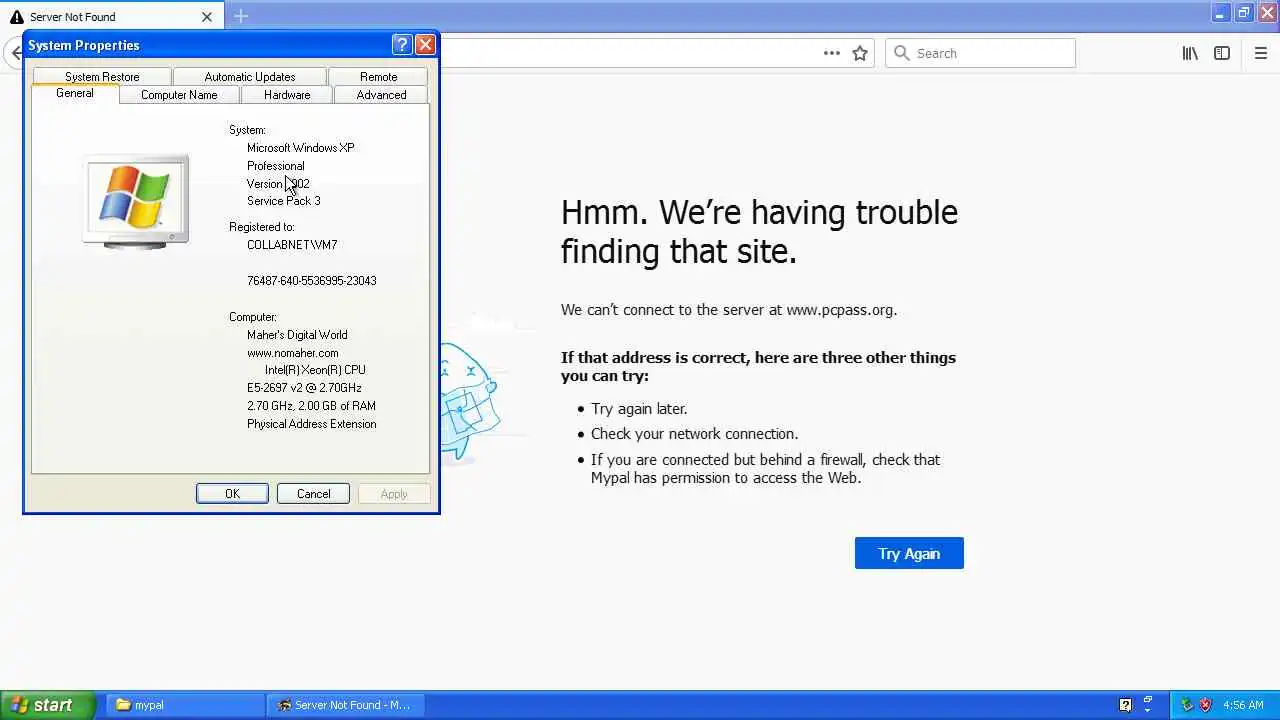Click the COLLABNET\VM7 registered name

[292, 245]
